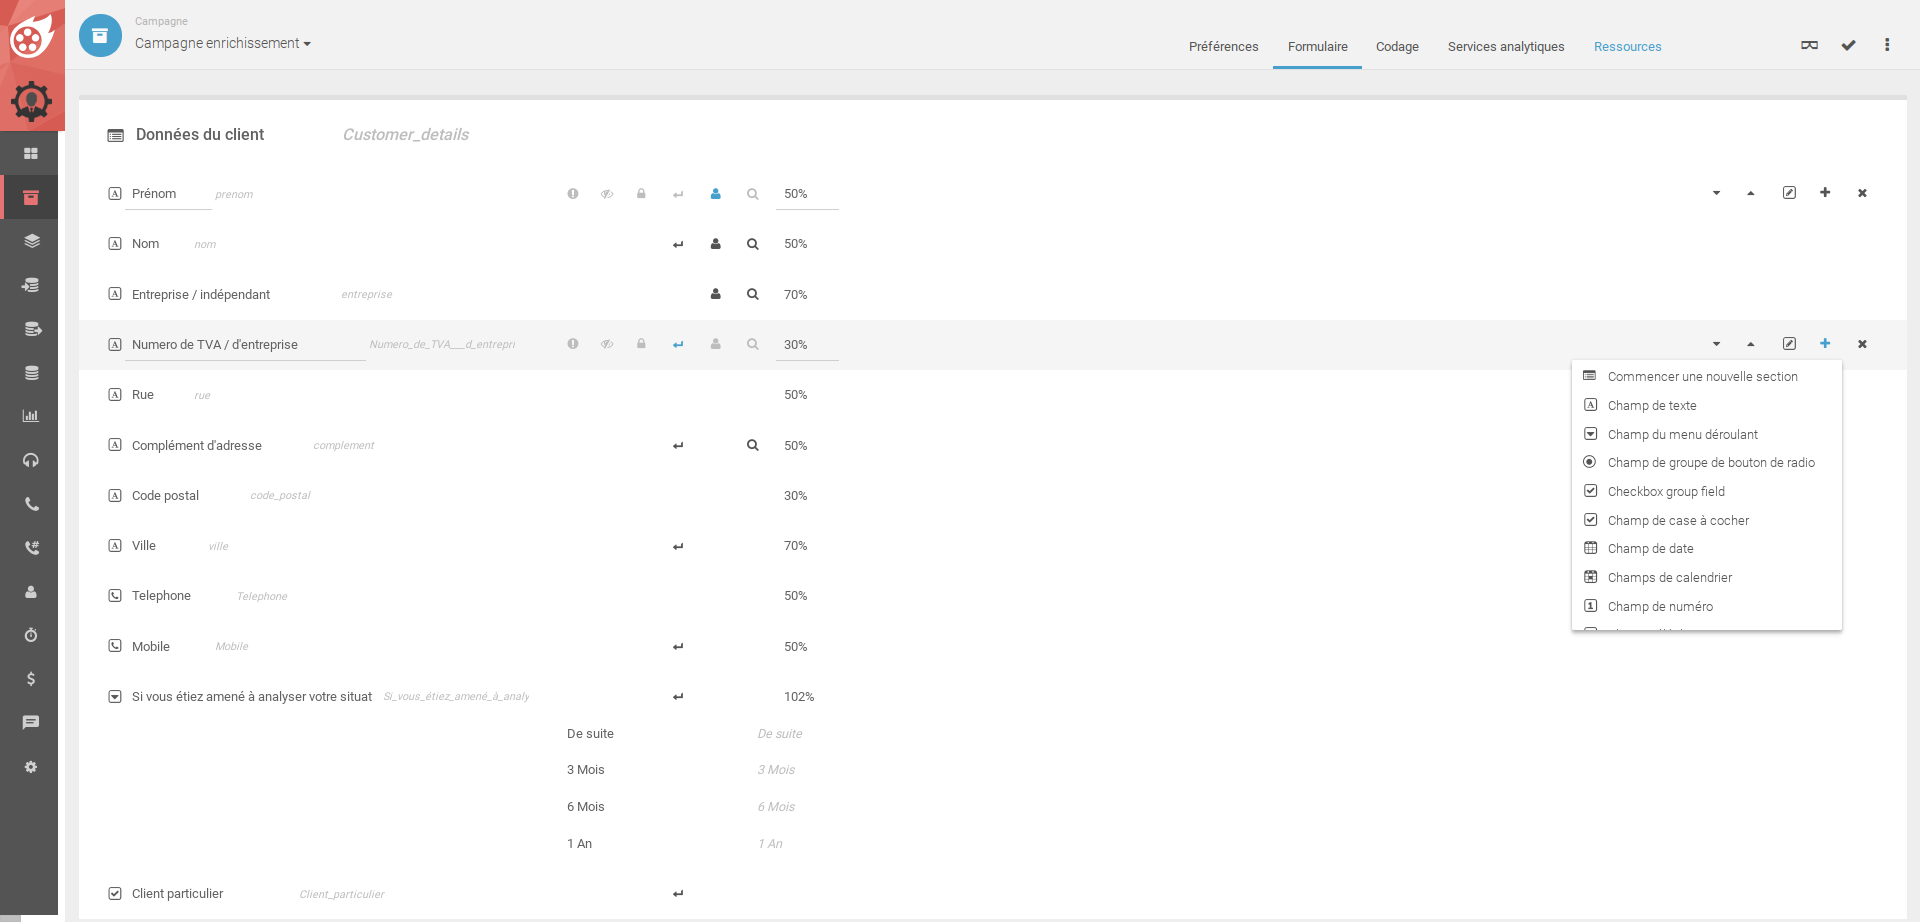Click the bar chart icon in sidebar
This screenshot has height=922, width=1920.
pos(31,416)
